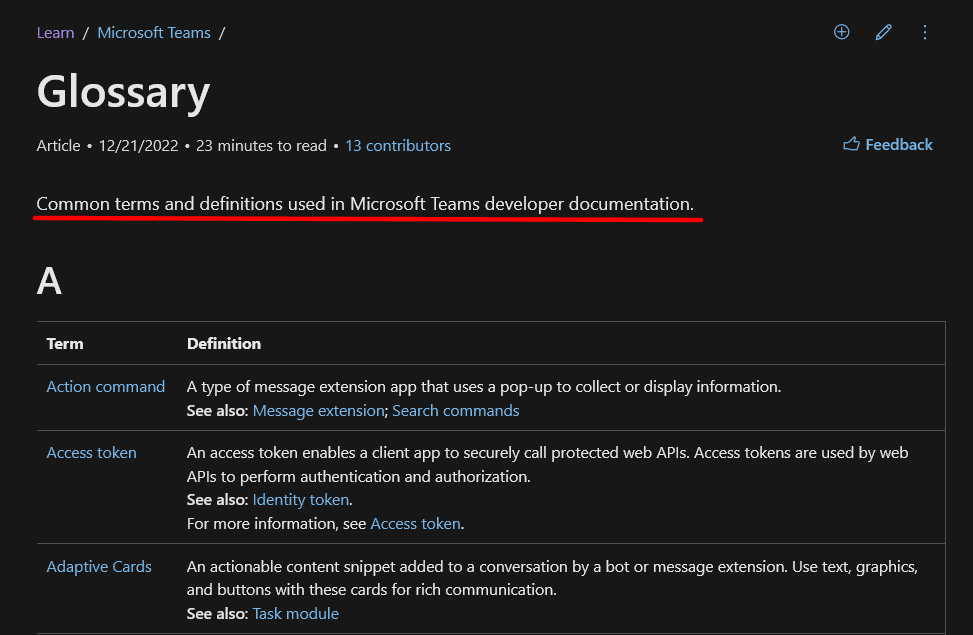Screen dimensions: 973x635
Task: Click the Term column header
Action: tap(65, 344)
